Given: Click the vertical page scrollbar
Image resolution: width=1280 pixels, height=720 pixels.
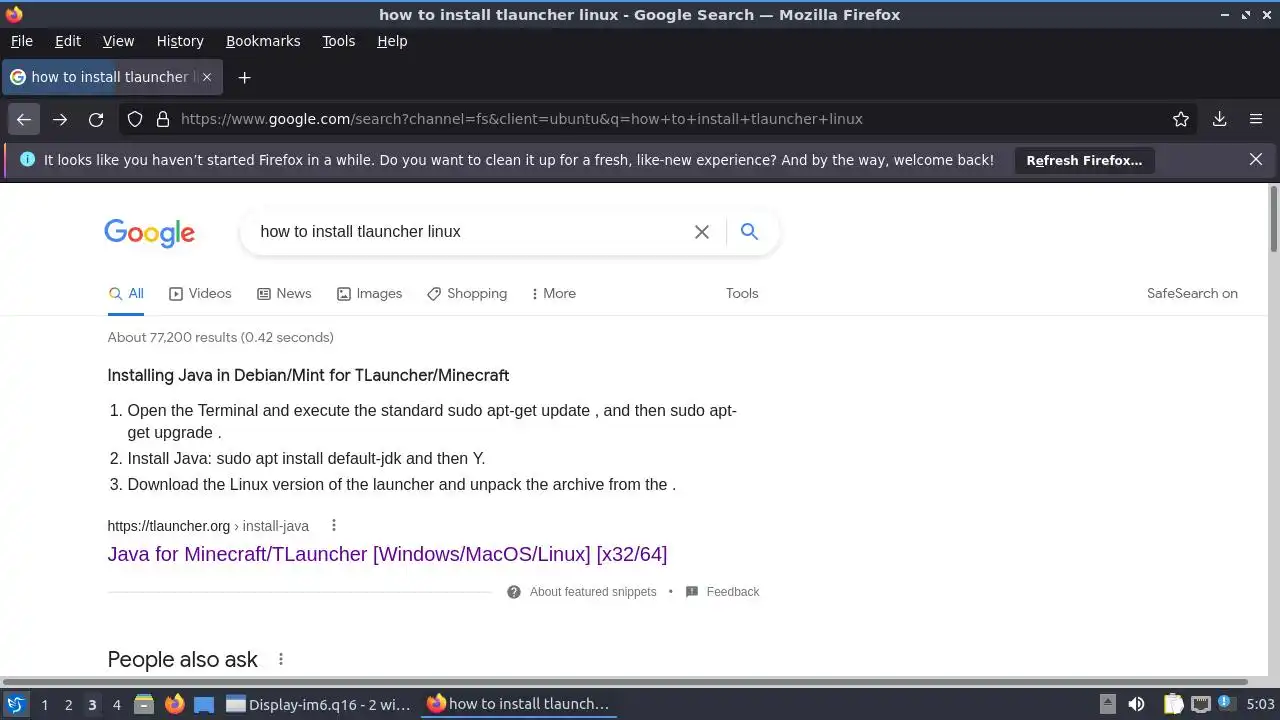Looking at the screenshot, I should tap(1273, 220).
